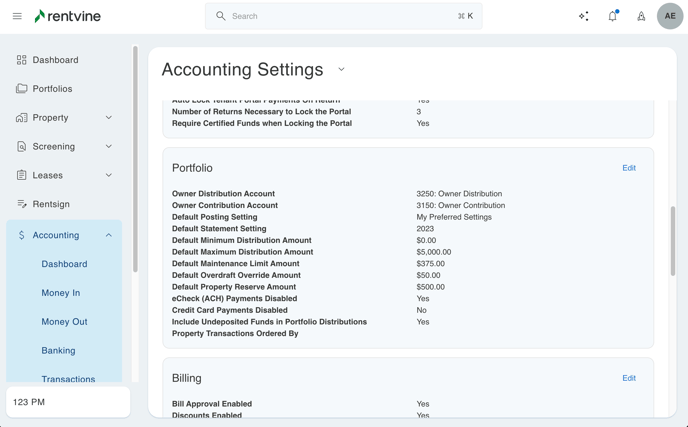
Task: Click the AE user avatar
Action: point(670,16)
